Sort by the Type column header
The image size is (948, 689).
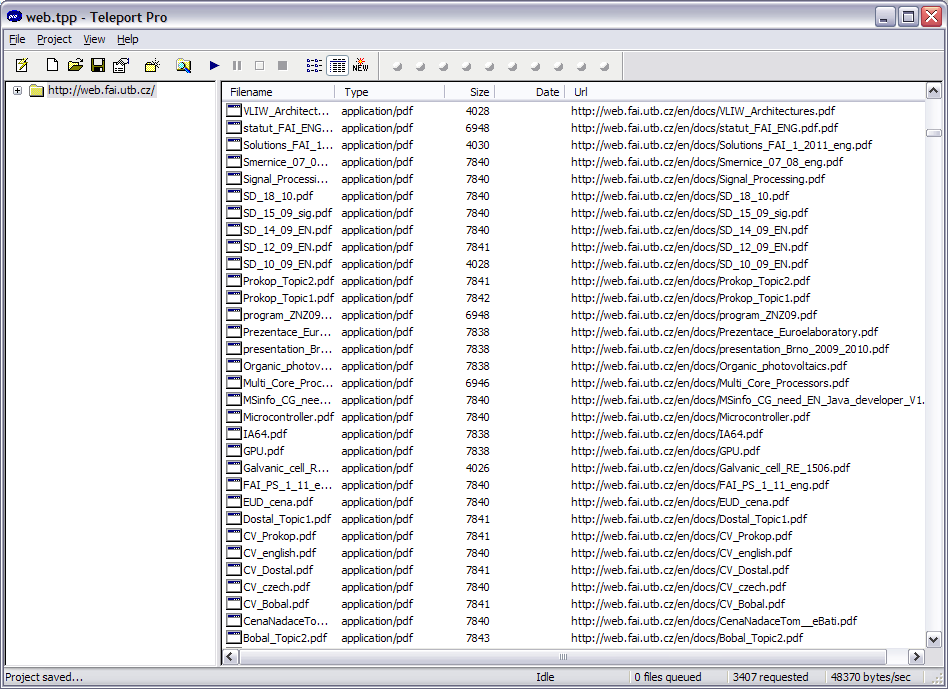coord(389,92)
